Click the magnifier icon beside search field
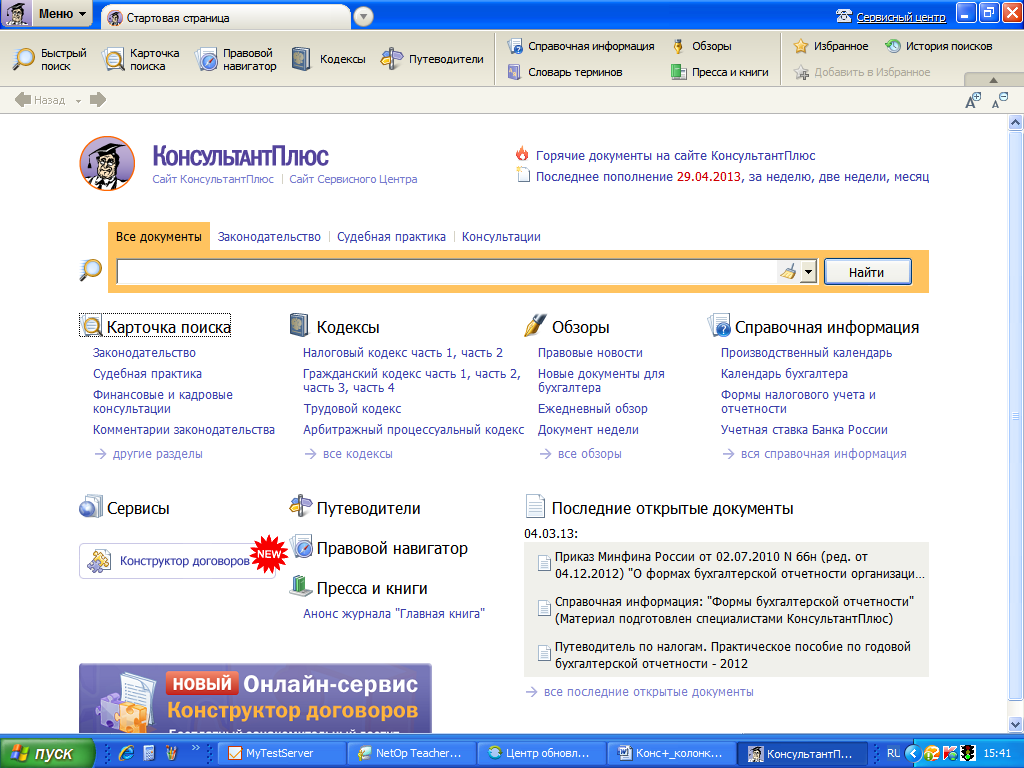 [90, 270]
